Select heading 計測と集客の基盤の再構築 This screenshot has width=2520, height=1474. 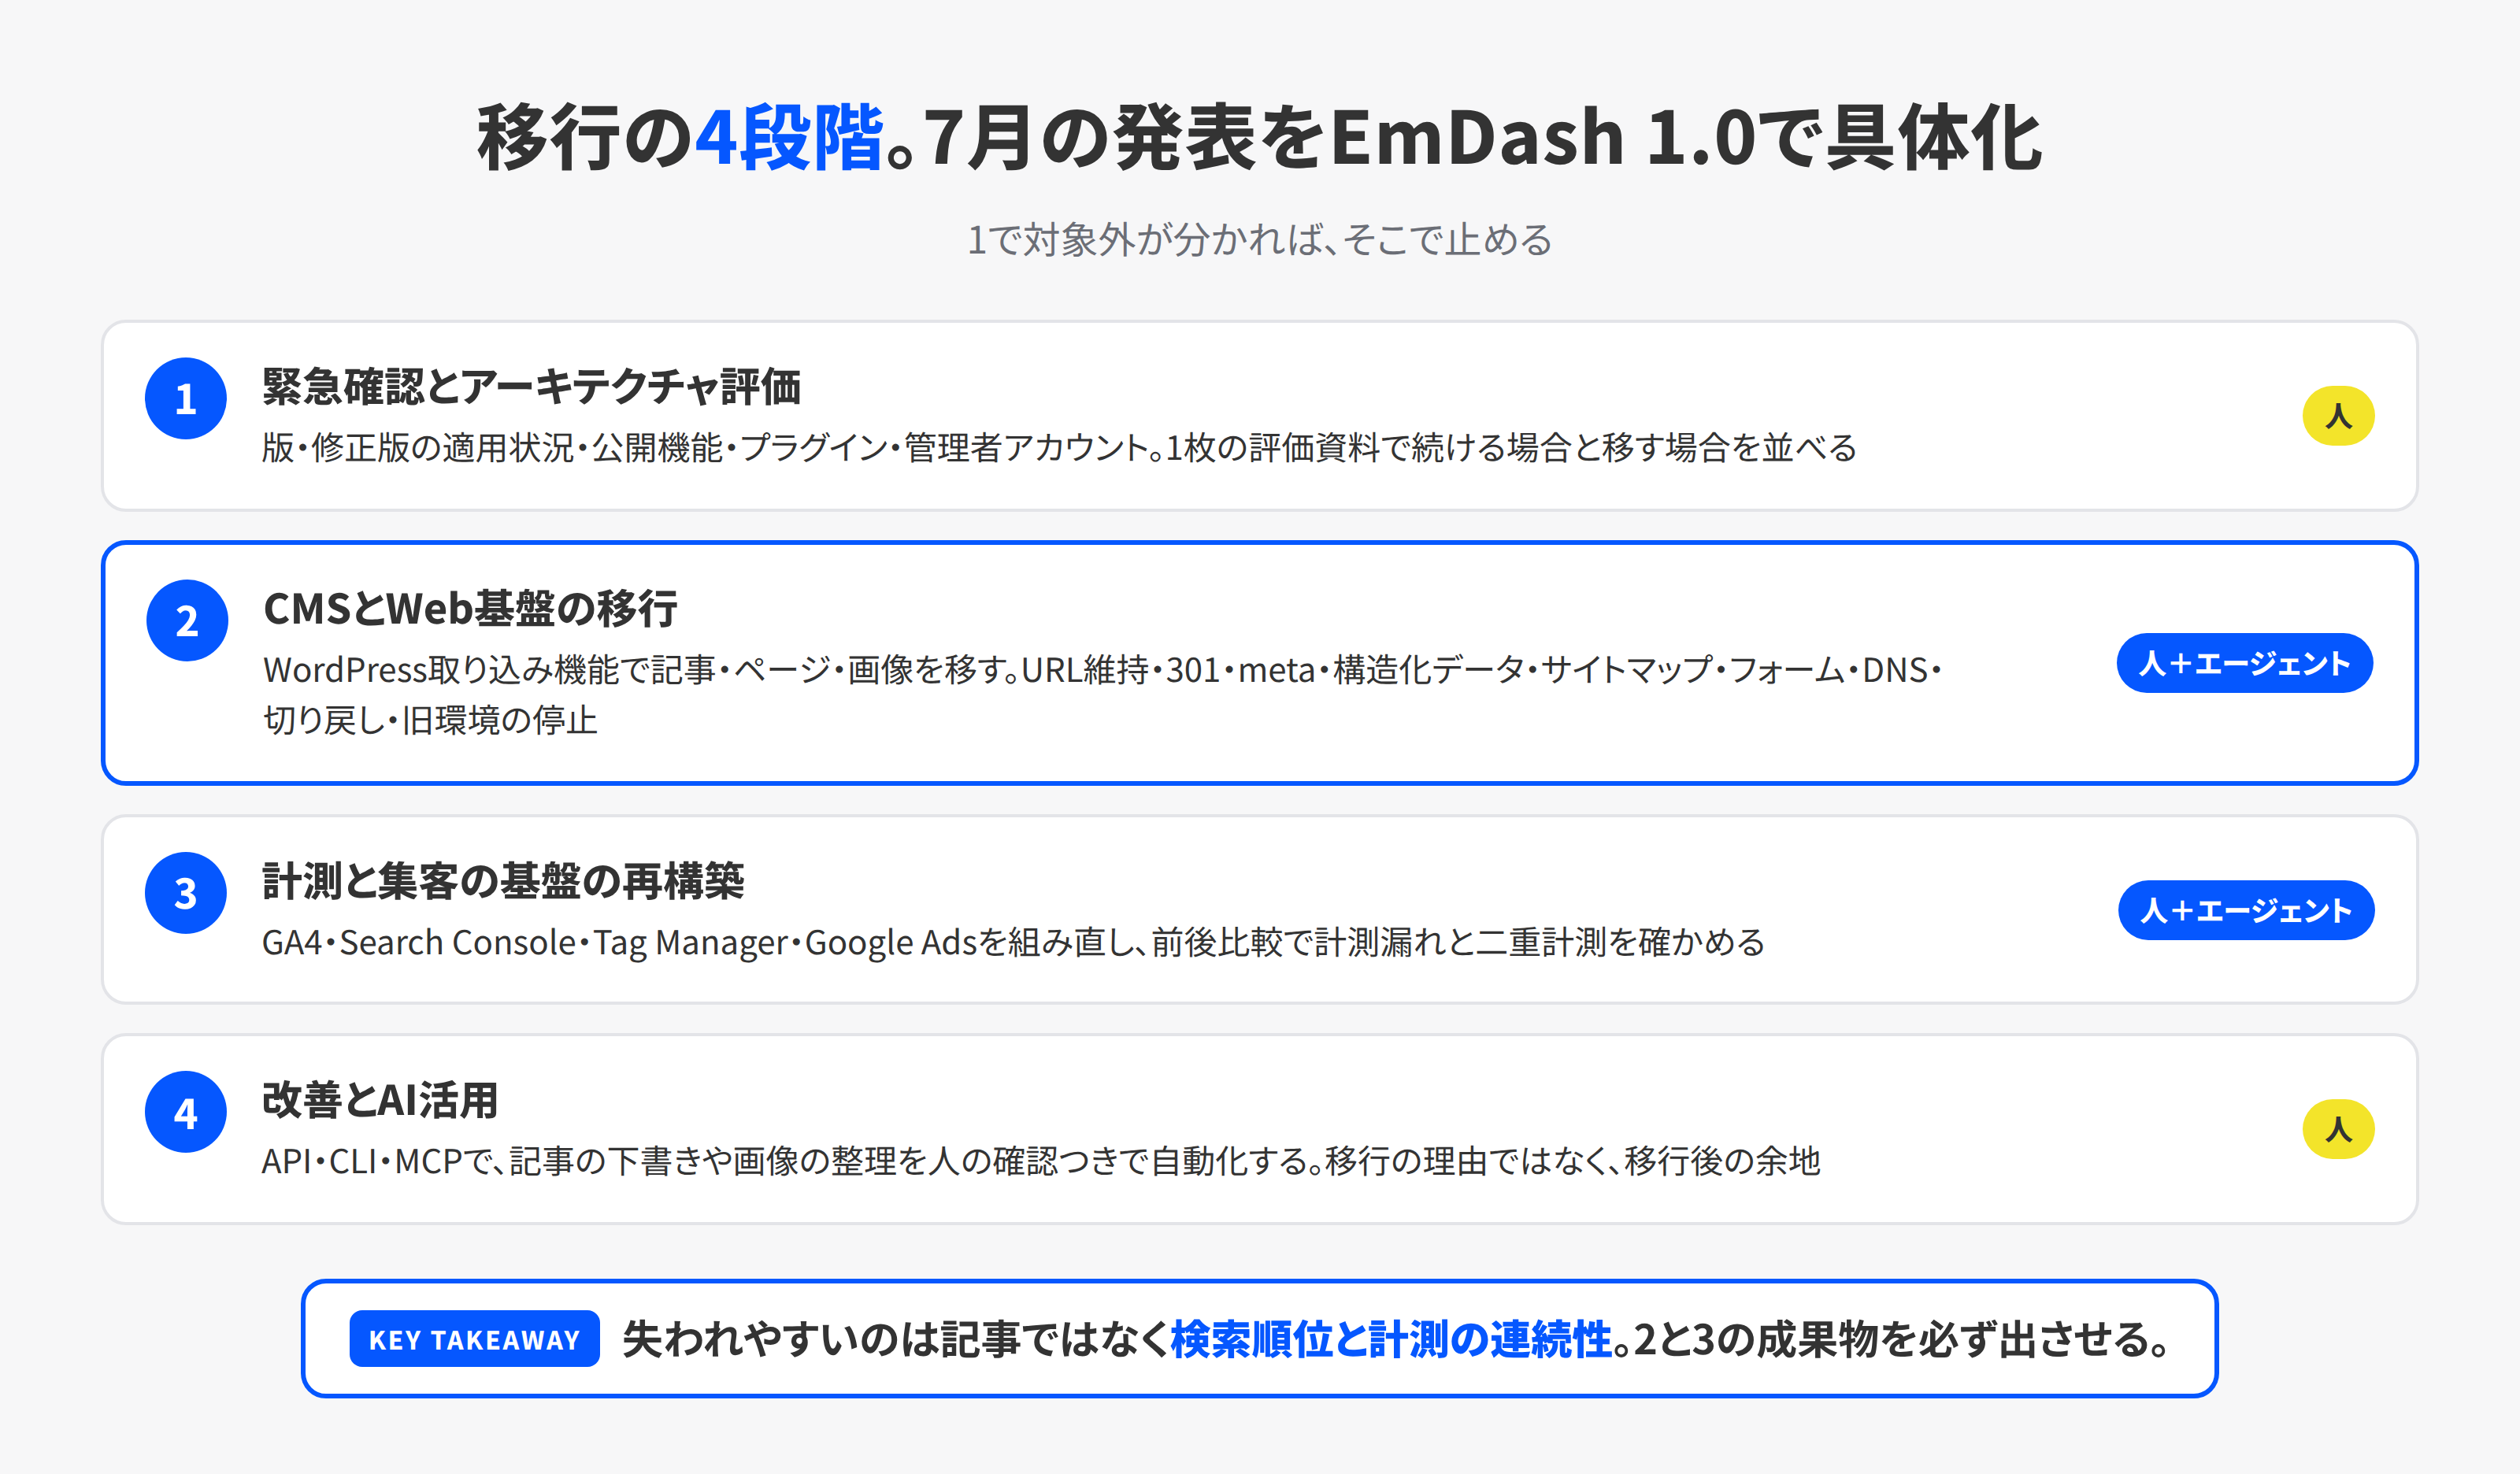(x=503, y=881)
